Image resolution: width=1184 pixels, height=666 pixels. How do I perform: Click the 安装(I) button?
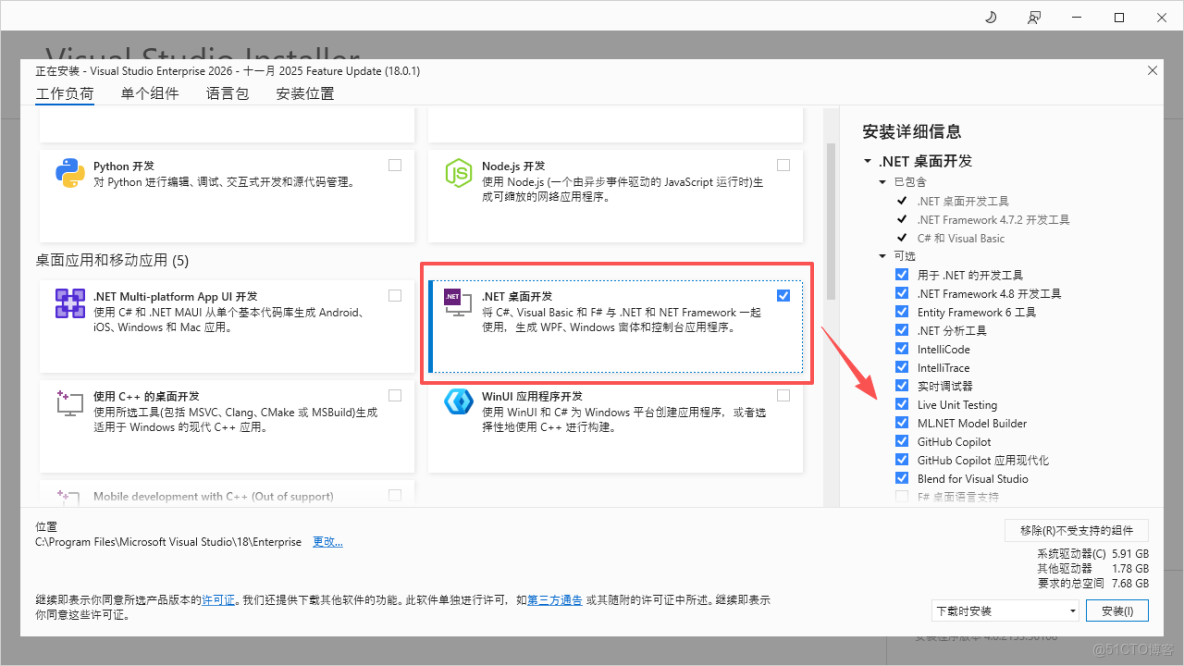coord(1117,610)
